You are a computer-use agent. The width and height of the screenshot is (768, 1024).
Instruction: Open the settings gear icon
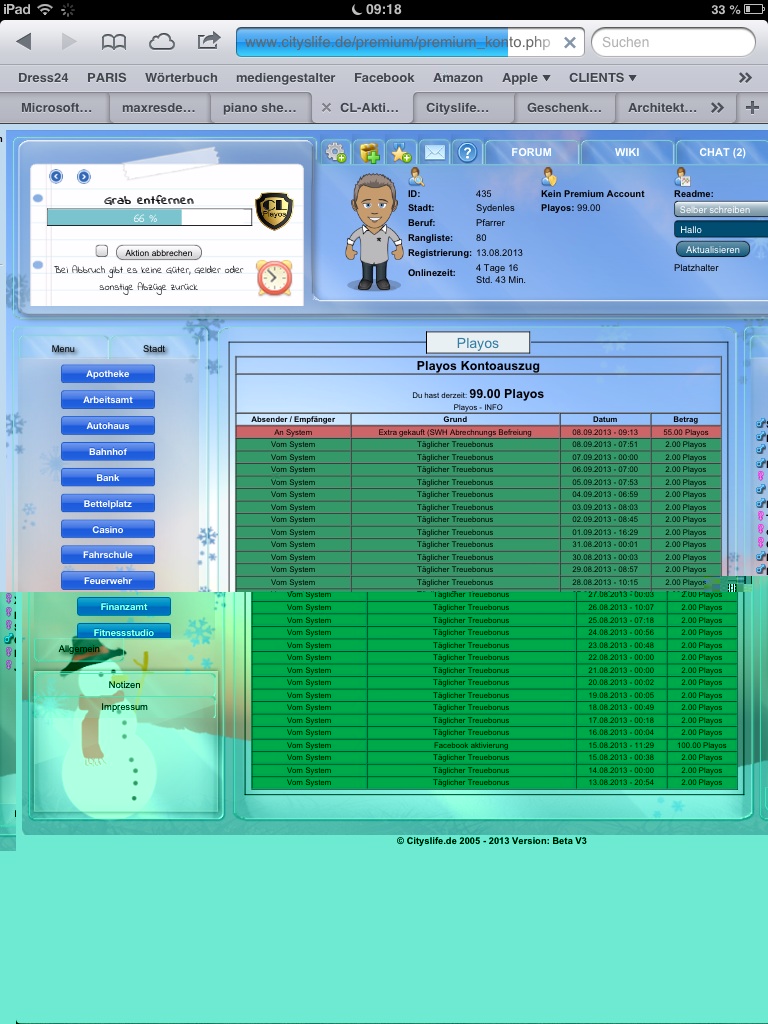pyautogui.click(x=337, y=152)
